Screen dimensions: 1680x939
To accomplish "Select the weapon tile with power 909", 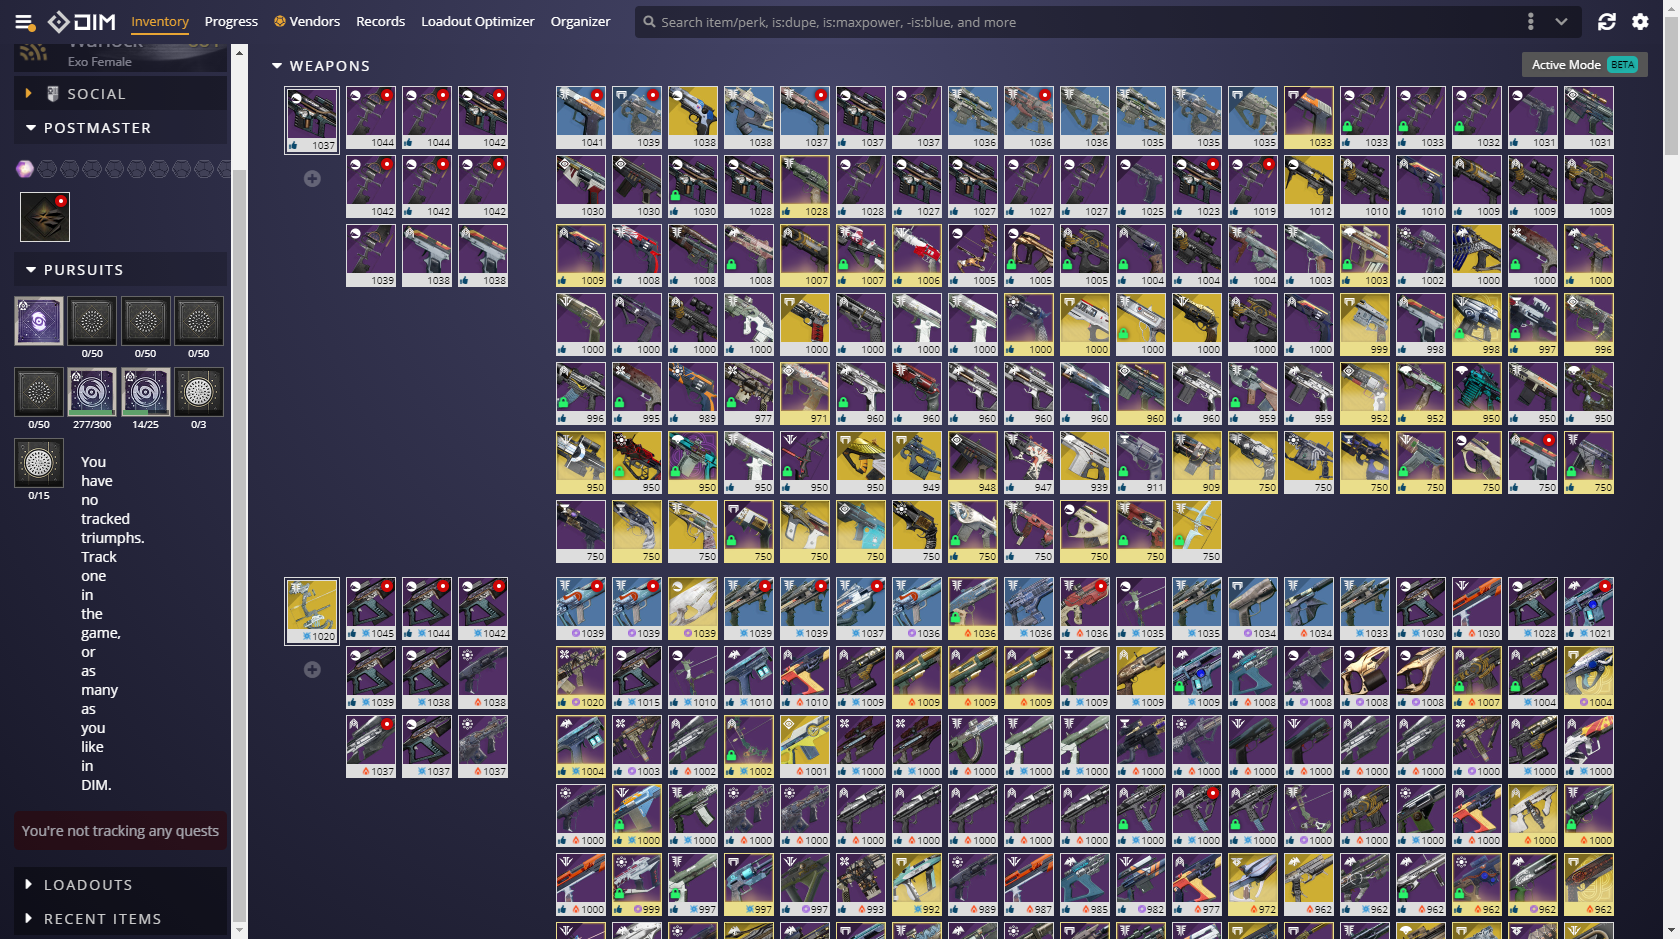I will click(x=1197, y=463).
